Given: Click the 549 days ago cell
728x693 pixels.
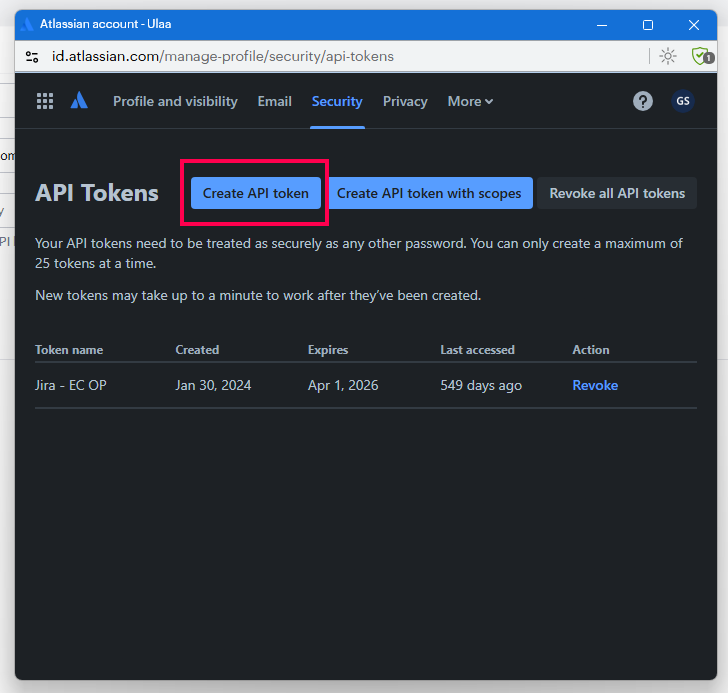Looking at the screenshot, I should coord(481,385).
